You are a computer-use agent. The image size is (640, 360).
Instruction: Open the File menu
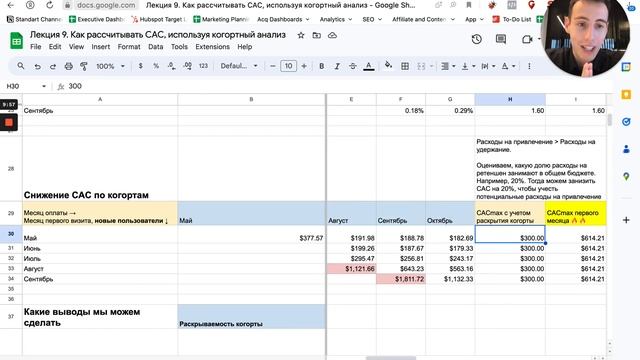(x=36, y=47)
